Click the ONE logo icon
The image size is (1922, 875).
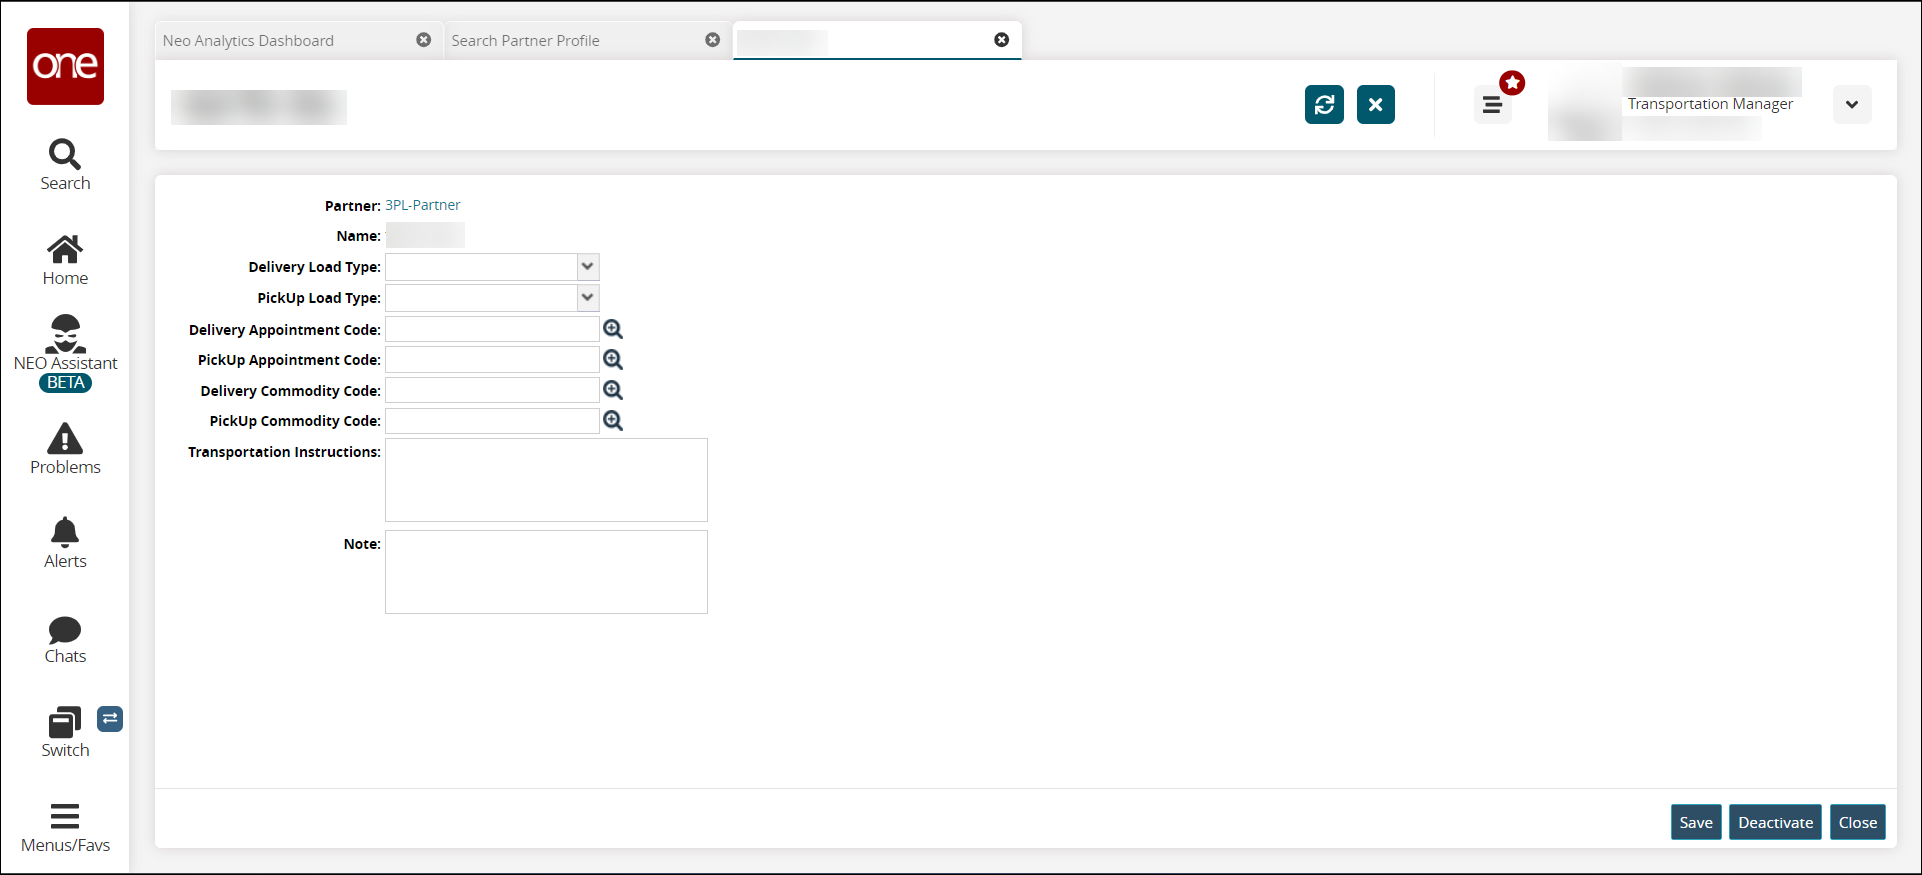pyautogui.click(x=65, y=66)
